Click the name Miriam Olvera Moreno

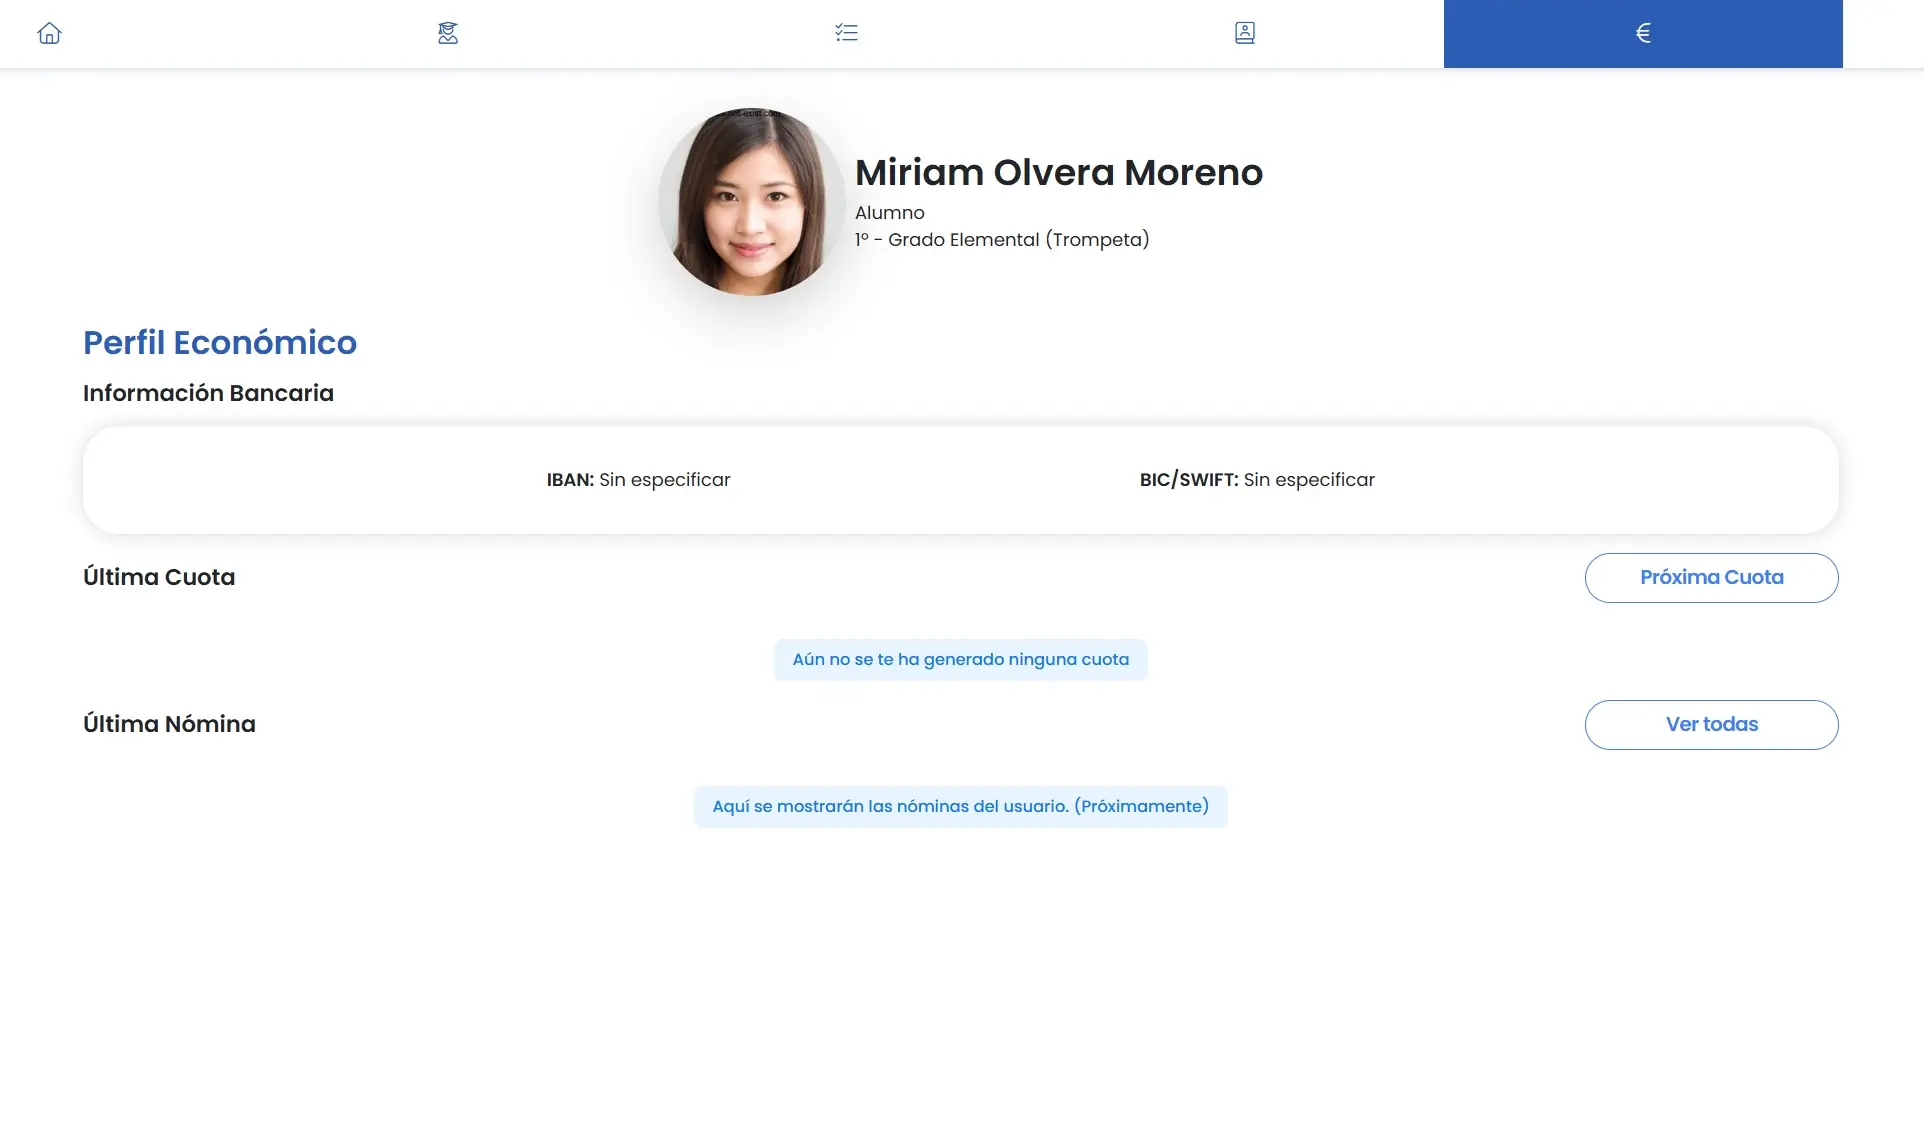pos(1058,173)
